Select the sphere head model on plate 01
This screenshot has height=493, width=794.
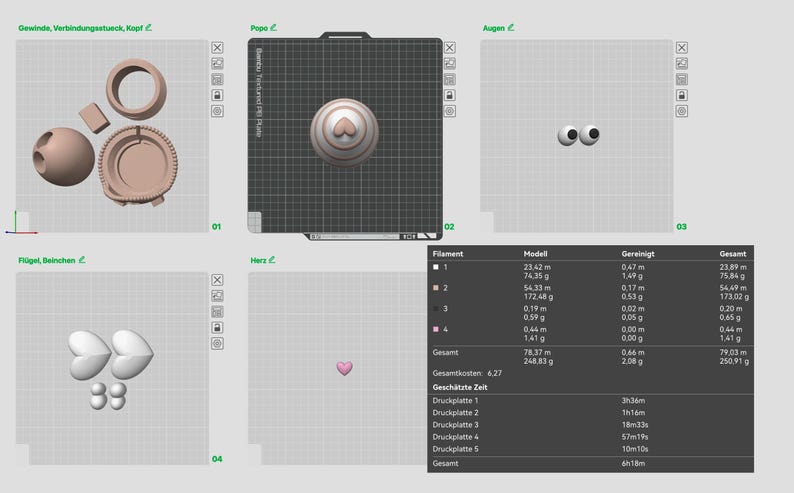(x=63, y=157)
